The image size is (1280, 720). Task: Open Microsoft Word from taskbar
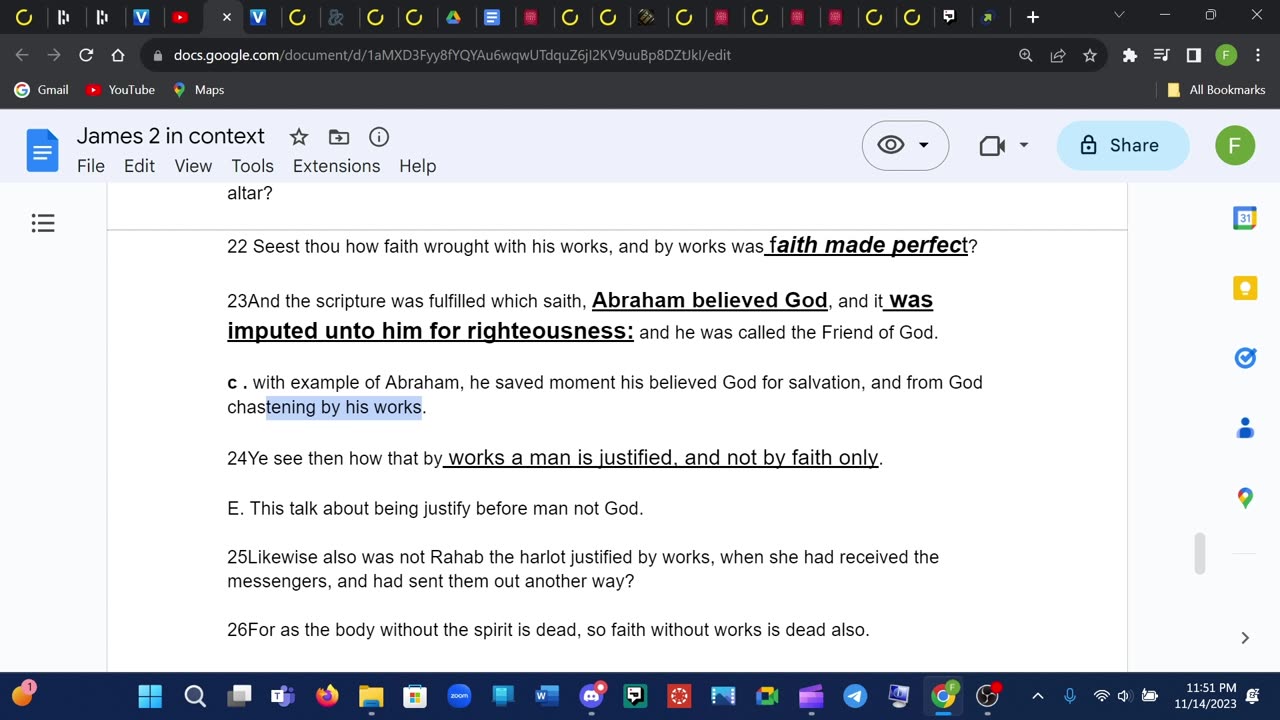point(547,696)
